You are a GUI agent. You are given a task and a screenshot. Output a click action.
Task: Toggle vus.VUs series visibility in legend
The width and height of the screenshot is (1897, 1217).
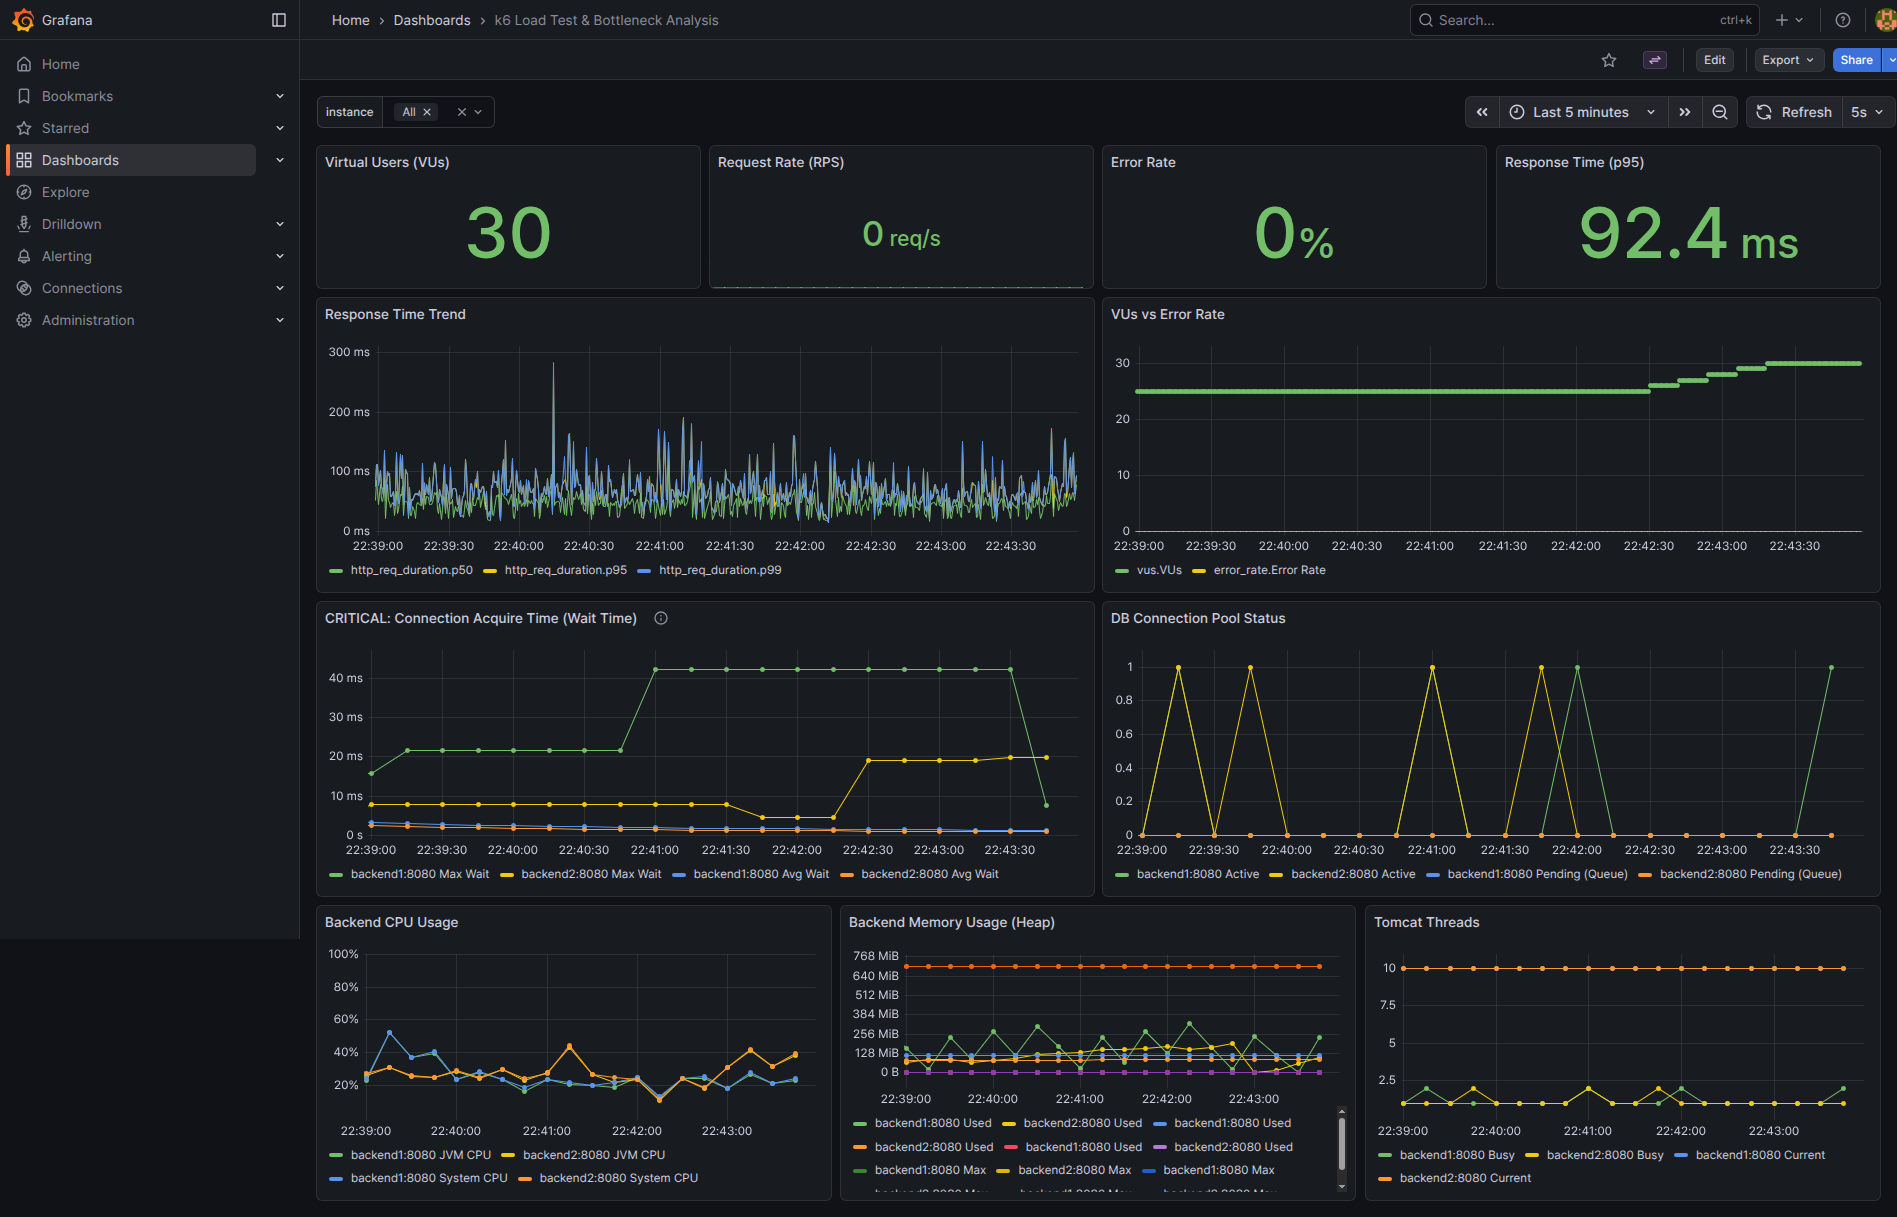(x=1148, y=570)
